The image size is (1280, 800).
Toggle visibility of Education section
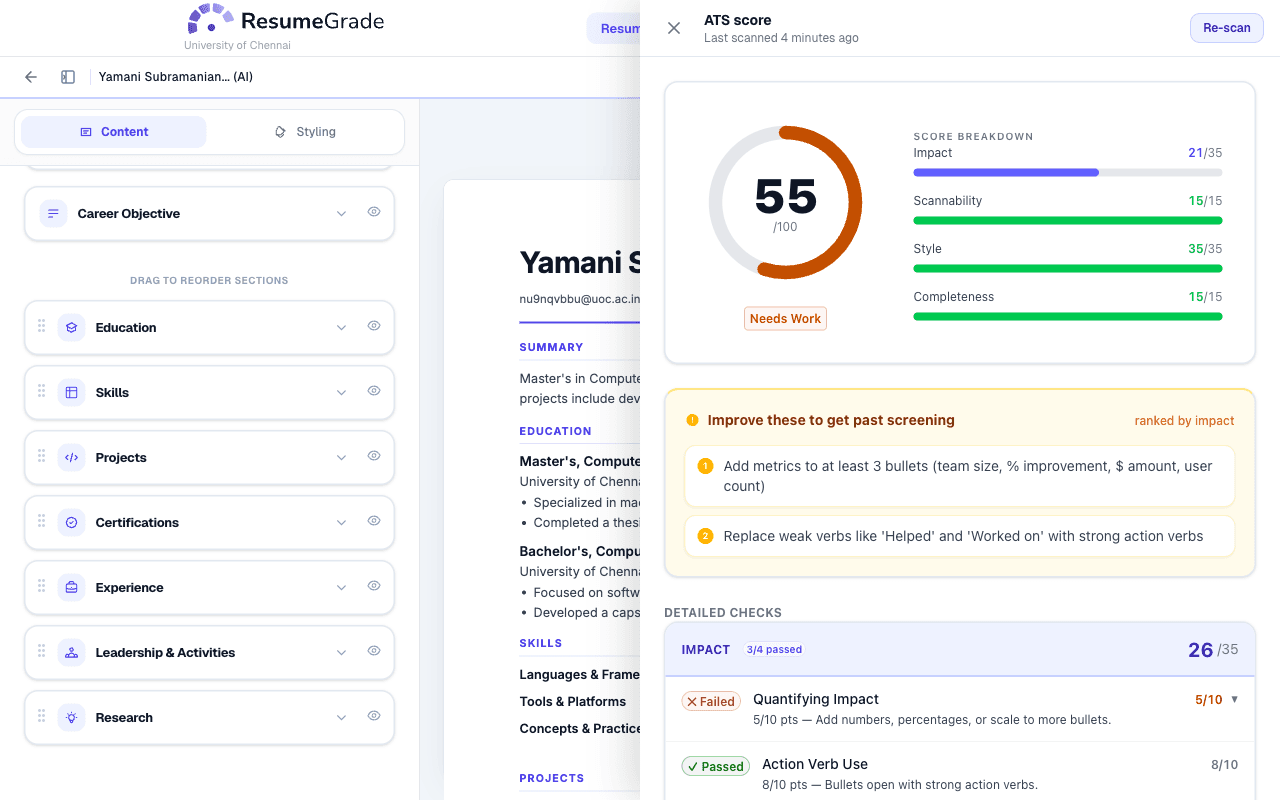point(374,326)
